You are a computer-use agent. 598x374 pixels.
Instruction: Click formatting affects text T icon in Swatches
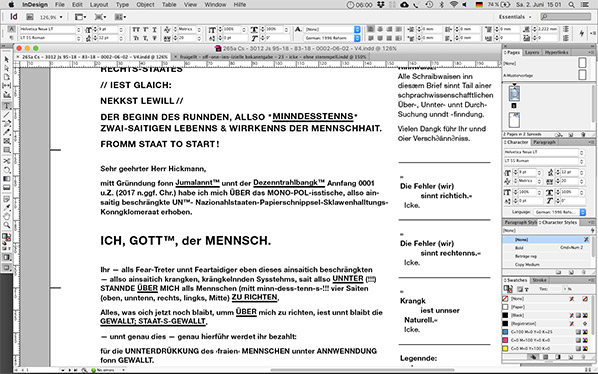(527, 289)
